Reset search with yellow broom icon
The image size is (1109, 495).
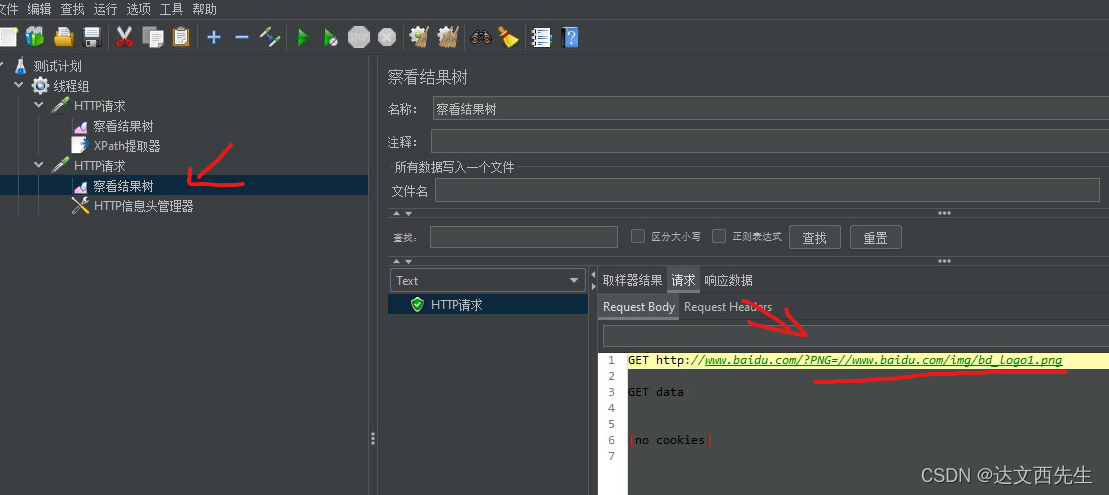(x=509, y=37)
